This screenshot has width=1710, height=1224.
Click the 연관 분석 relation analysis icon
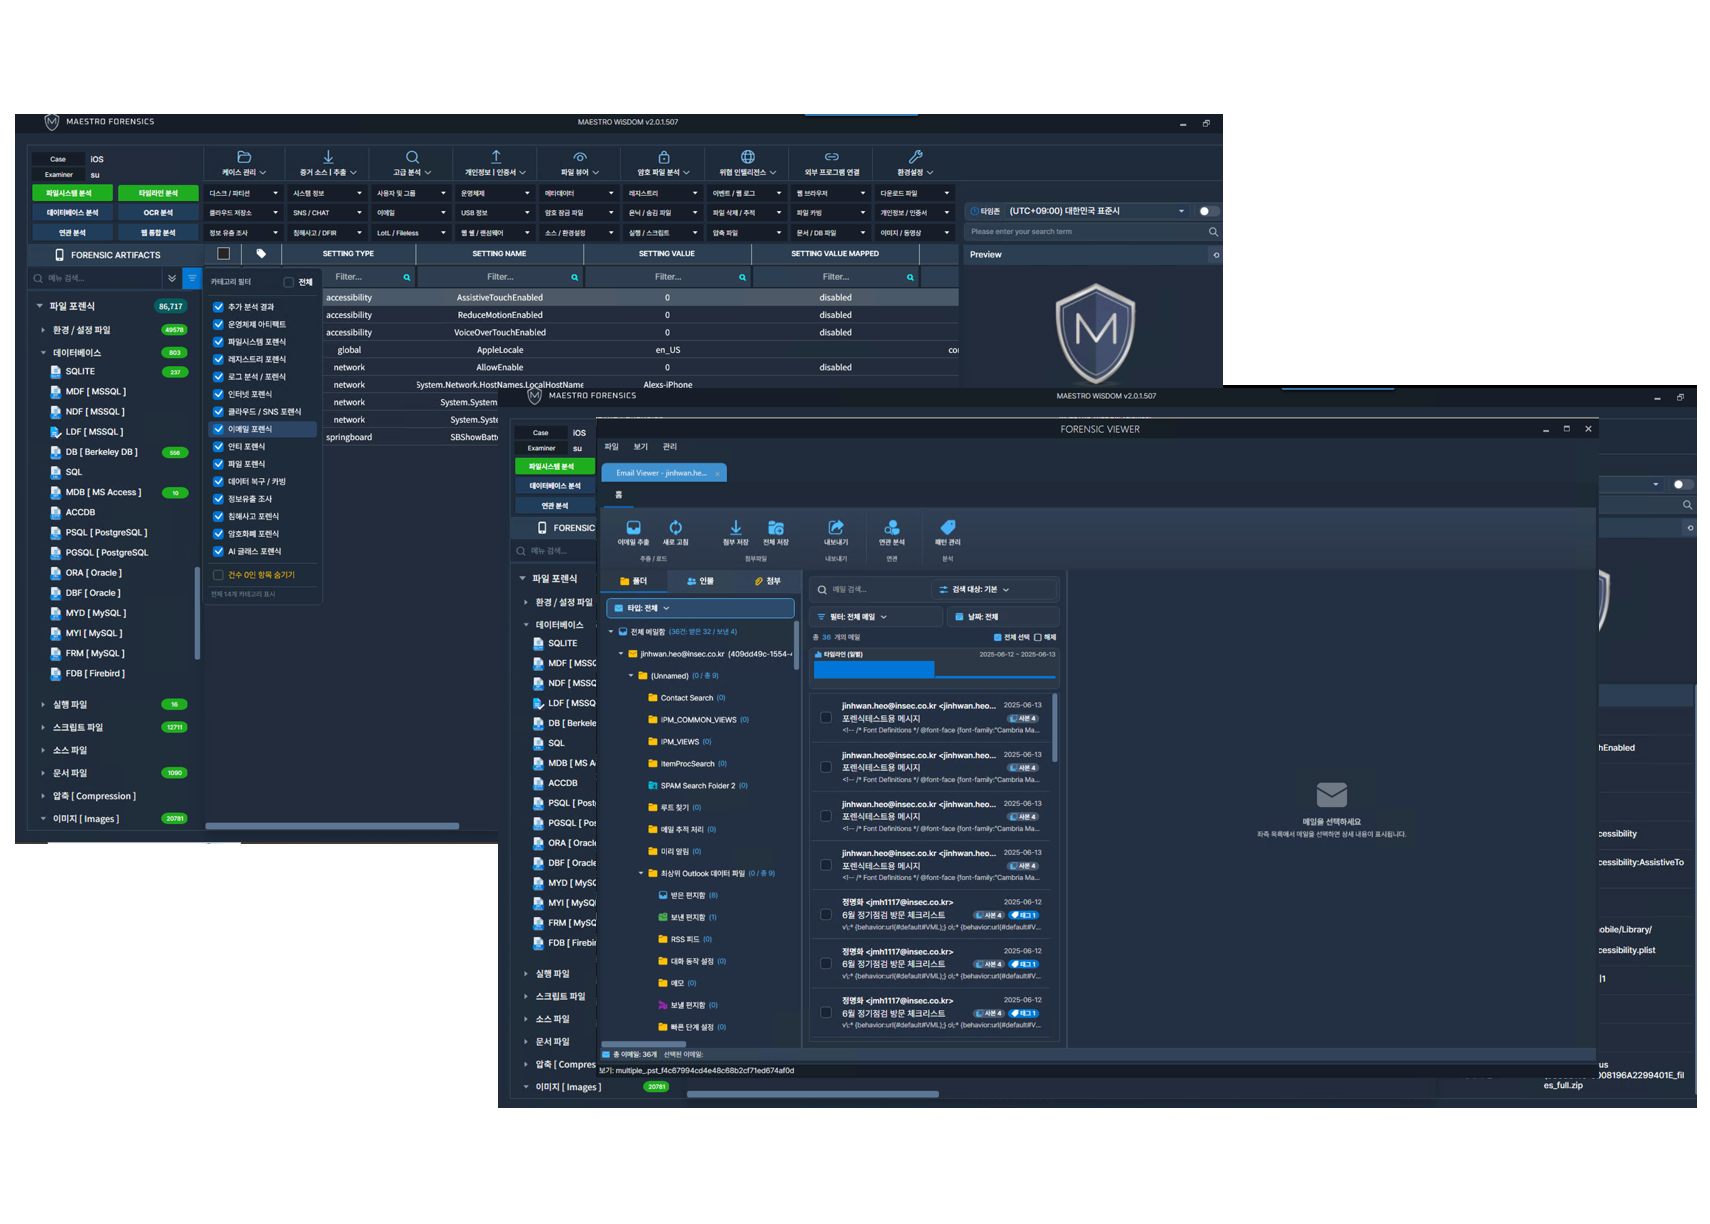pos(892,528)
